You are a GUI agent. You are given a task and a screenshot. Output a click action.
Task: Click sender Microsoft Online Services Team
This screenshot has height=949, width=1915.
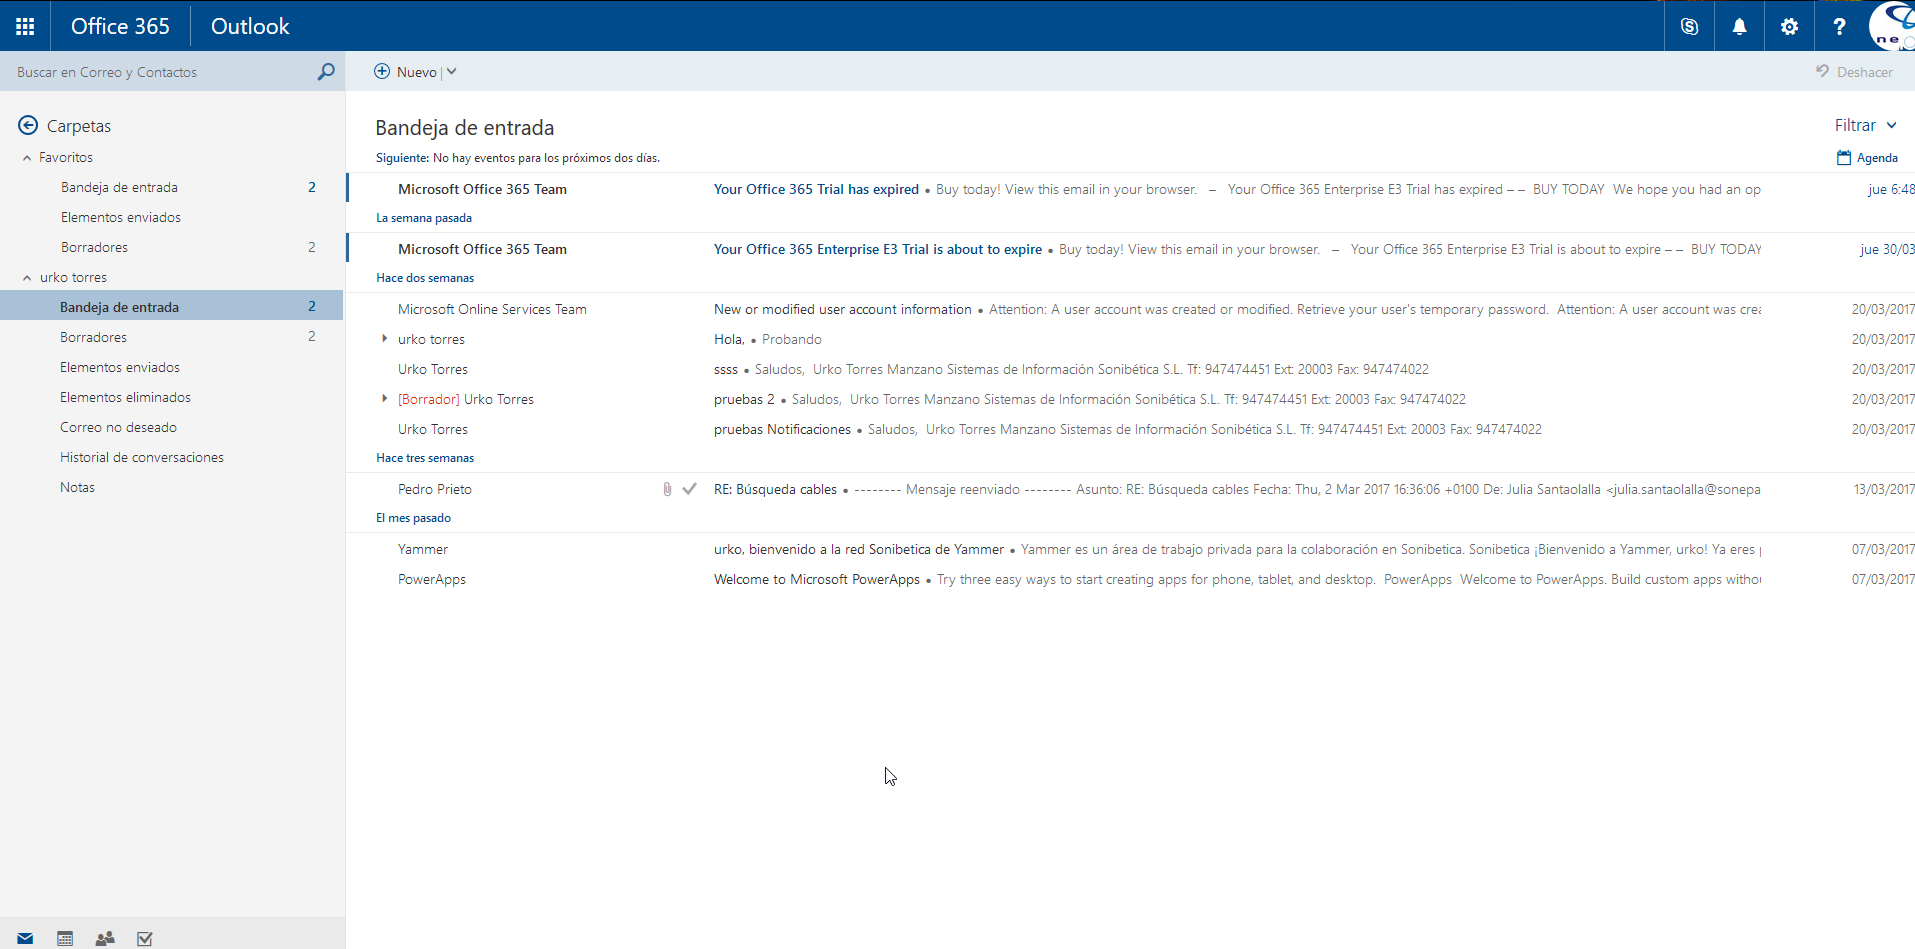pos(492,309)
